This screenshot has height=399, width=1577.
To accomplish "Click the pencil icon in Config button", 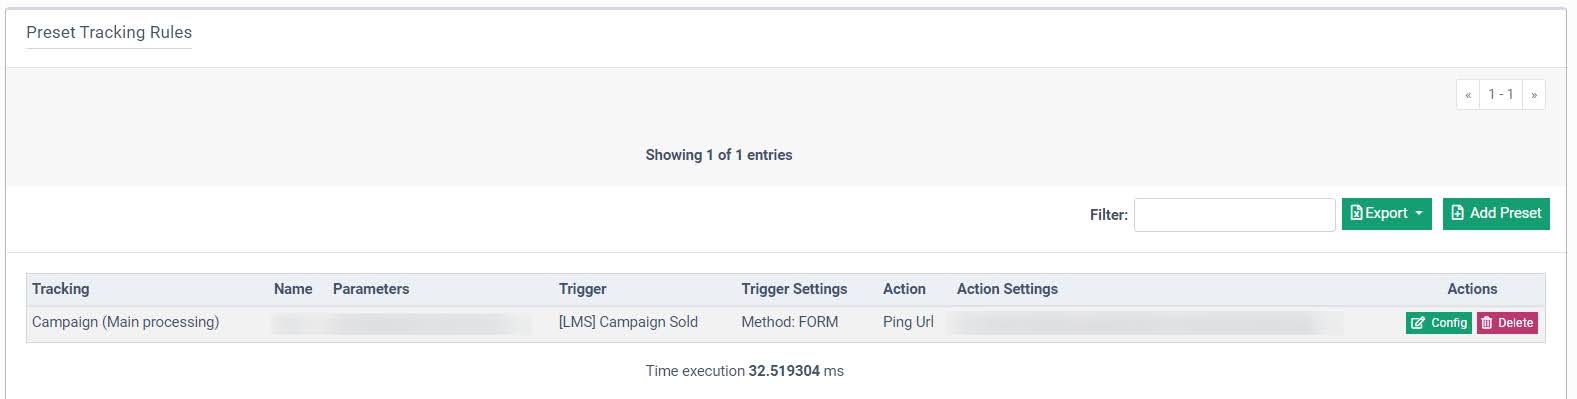I will (x=1418, y=323).
